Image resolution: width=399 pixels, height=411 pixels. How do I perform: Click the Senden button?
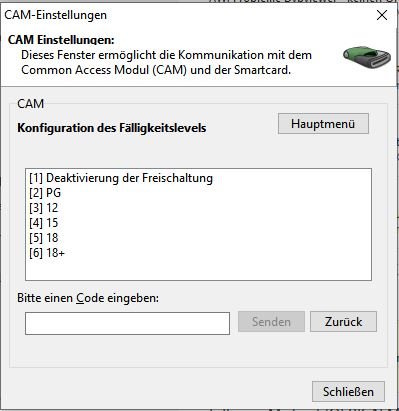[271, 322]
